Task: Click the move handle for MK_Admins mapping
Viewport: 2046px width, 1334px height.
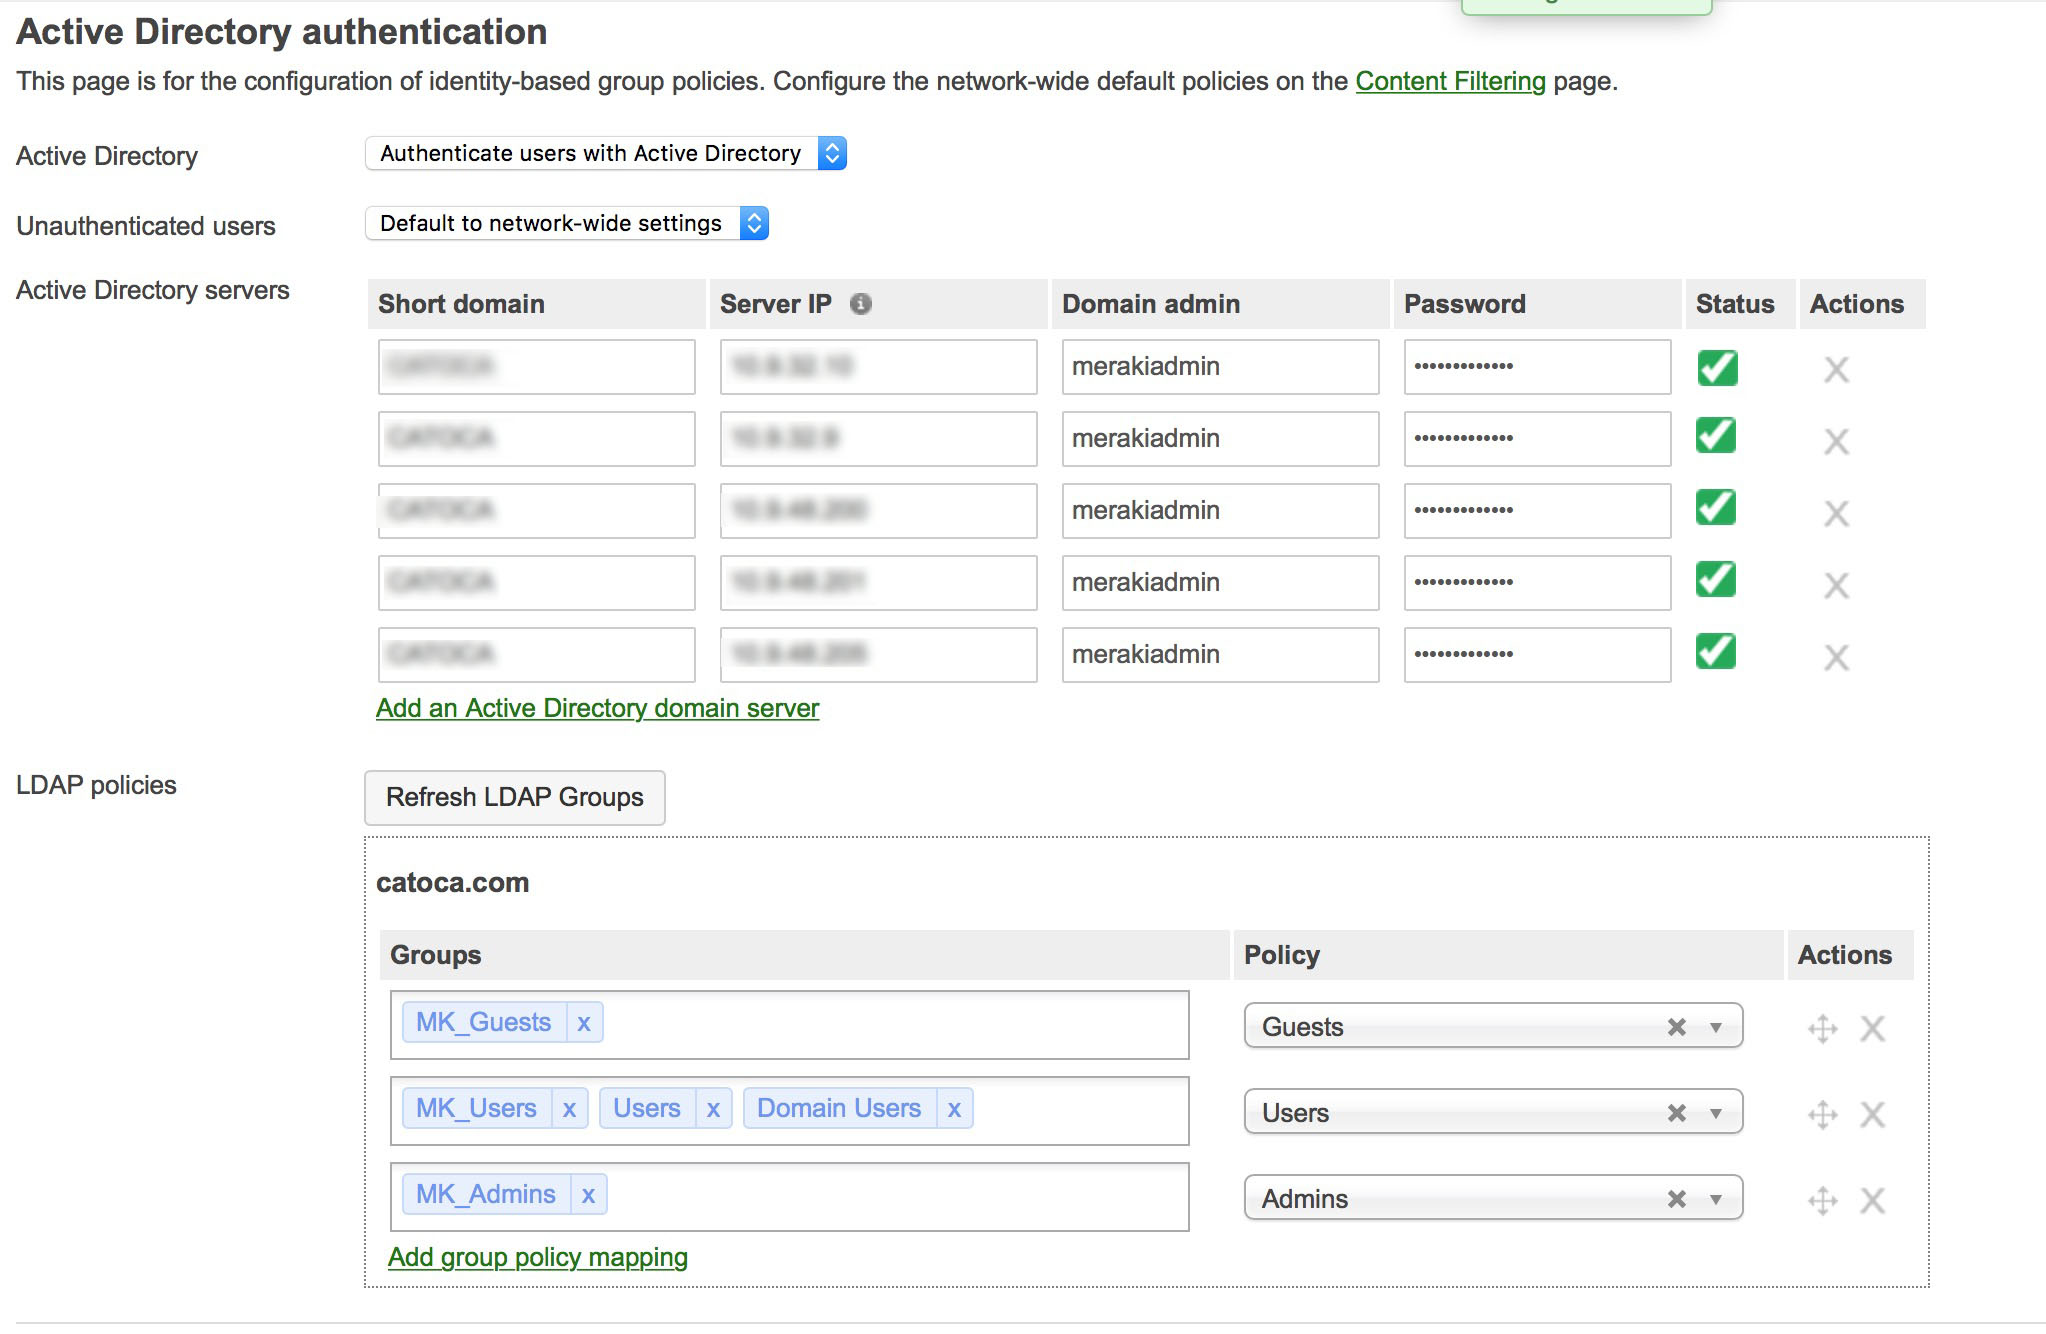Action: point(1823,1200)
